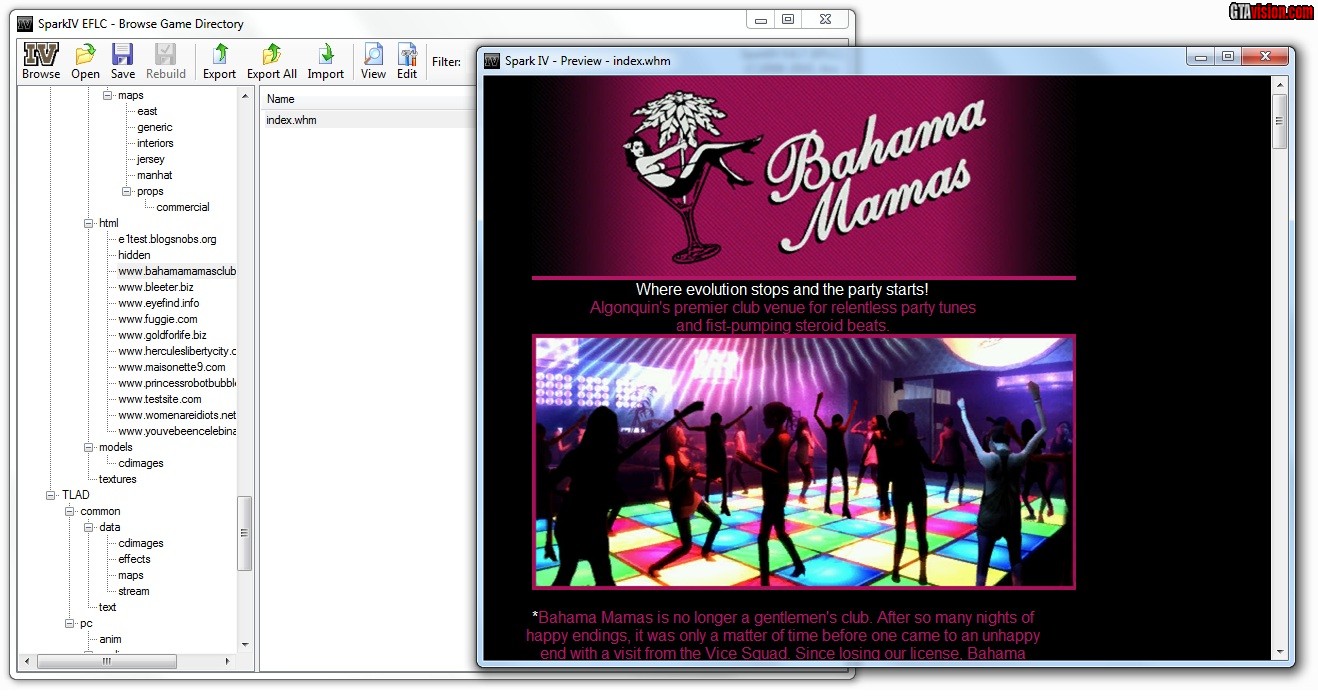
Task: Click the tree's vertical scrollbar thumb
Action: pyautogui.click(x=245, y=533)
